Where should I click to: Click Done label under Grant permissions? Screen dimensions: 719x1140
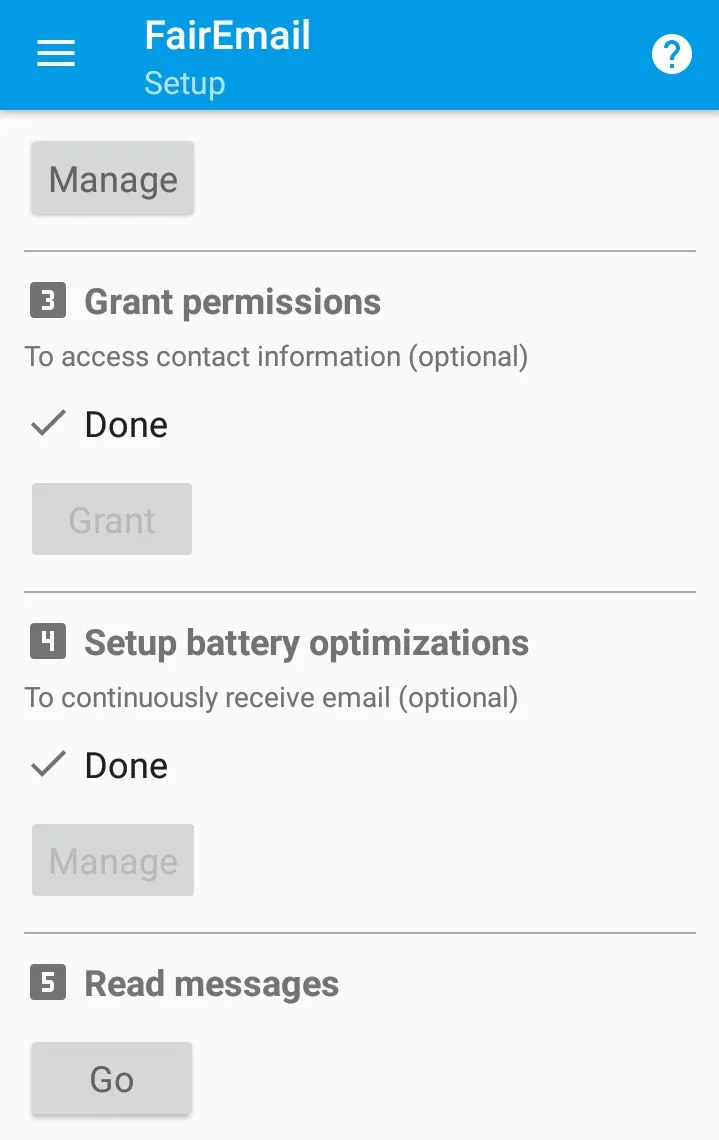(126, 425)
